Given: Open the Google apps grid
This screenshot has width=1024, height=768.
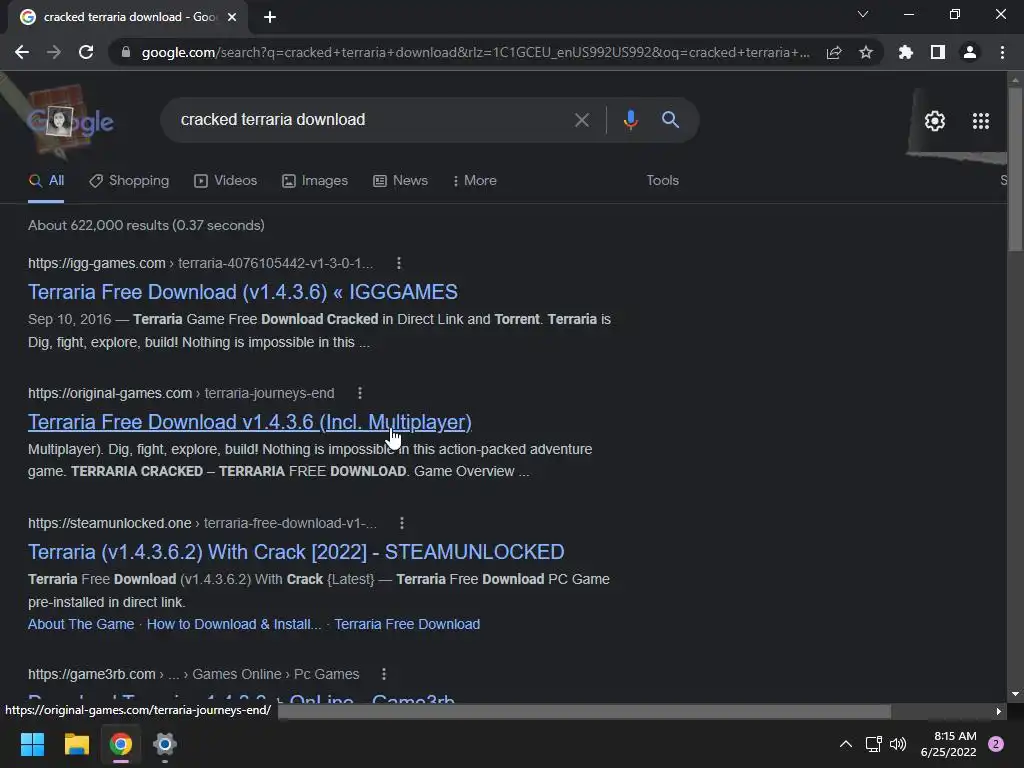Looking at the screenshot, I should (x=980, y=121).
